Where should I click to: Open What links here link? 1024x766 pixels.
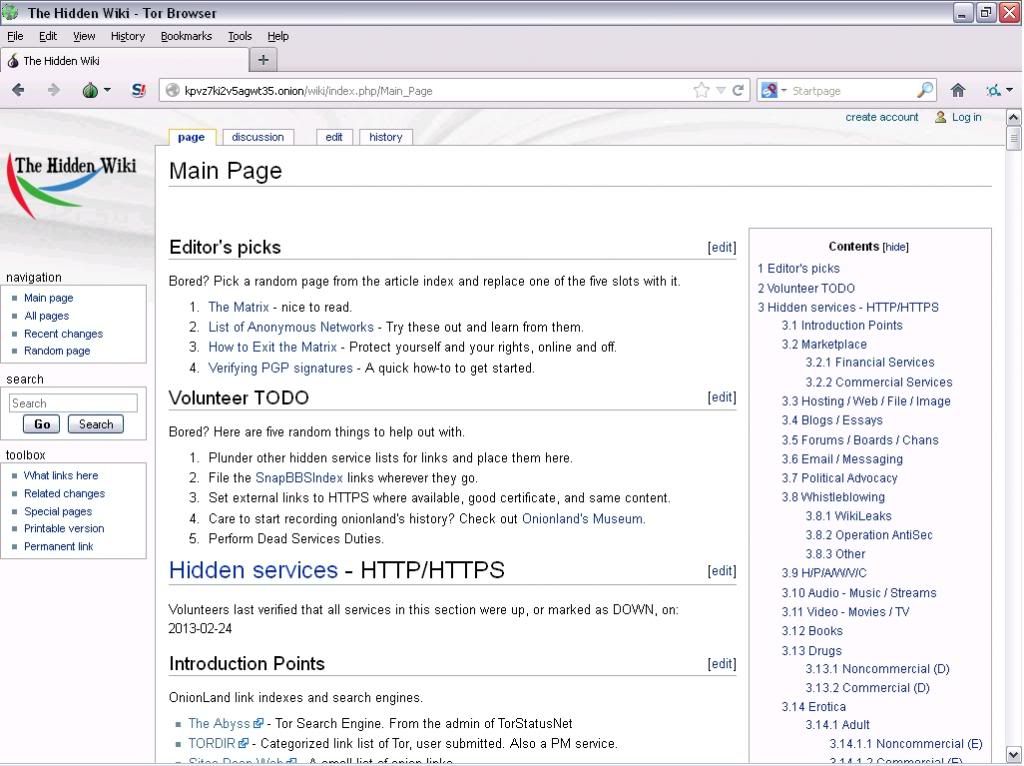click(61, 475)
